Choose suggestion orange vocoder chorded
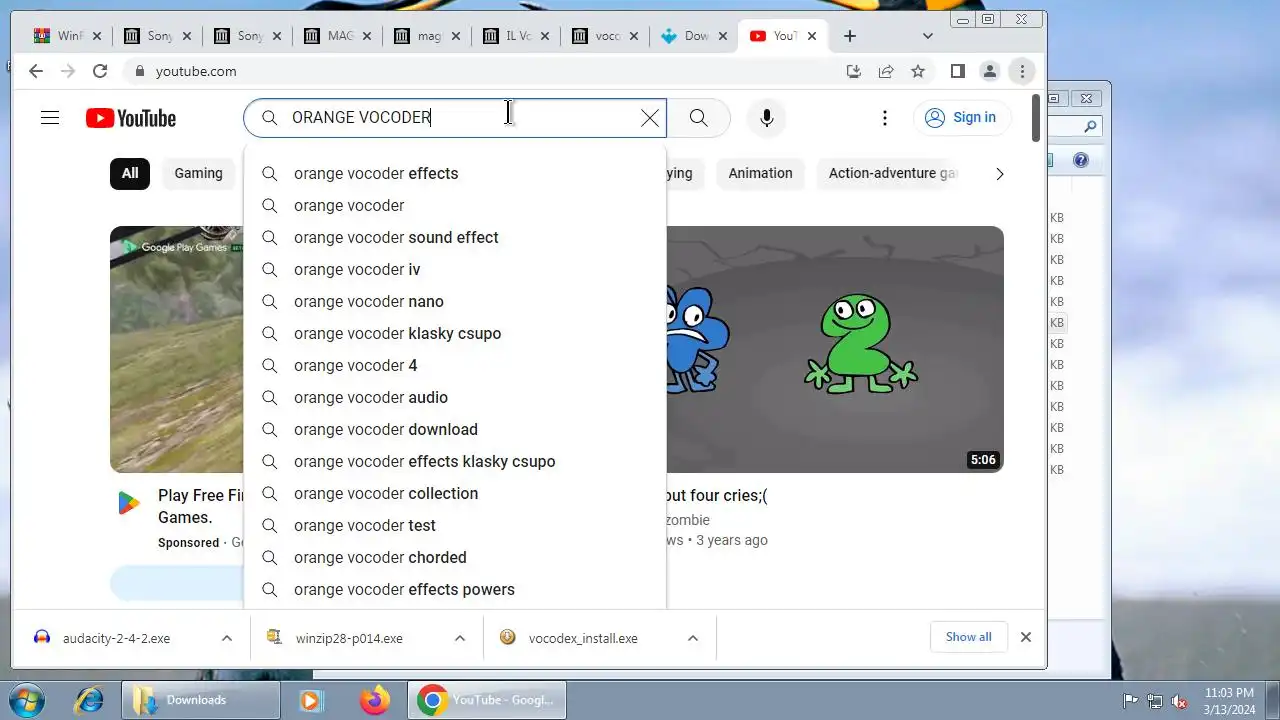 [x=455, y=557]
